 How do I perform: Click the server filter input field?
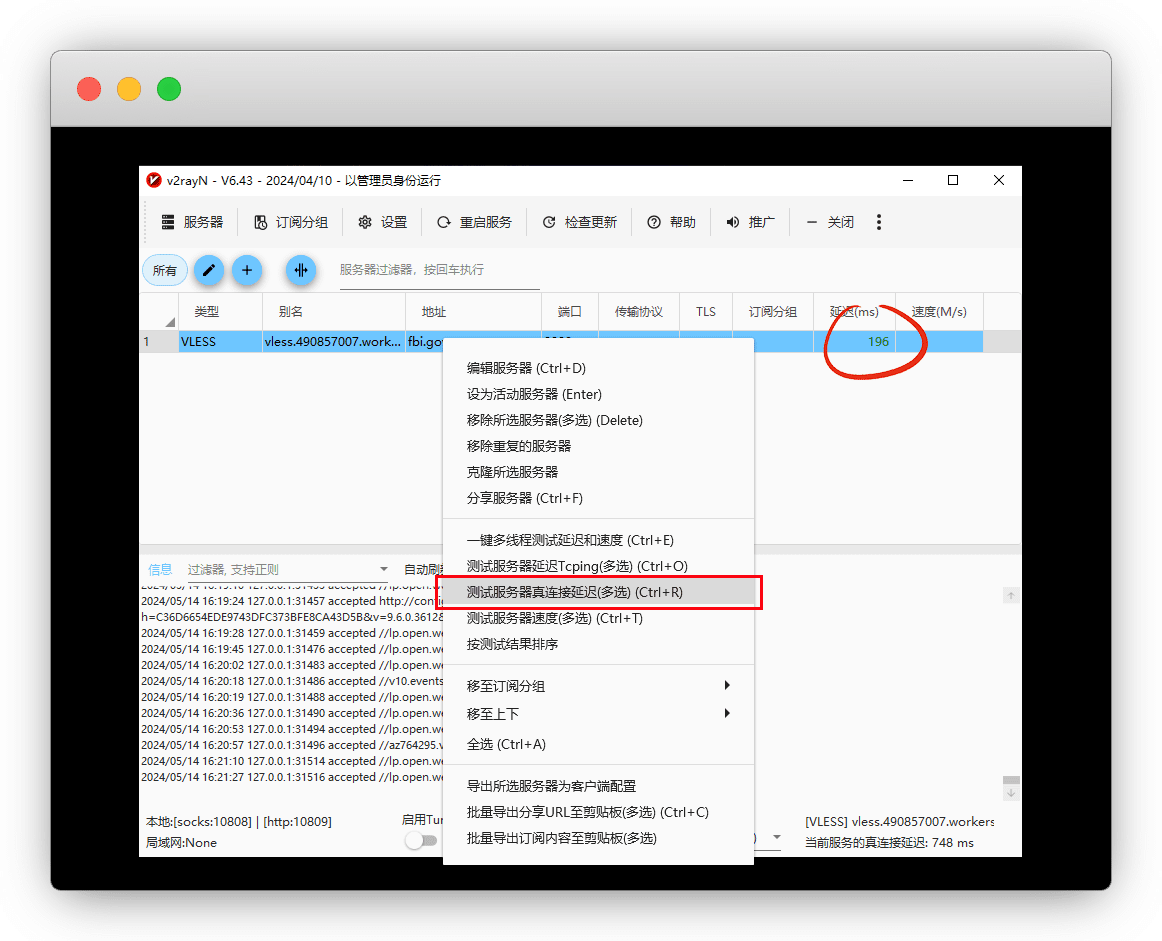pyautogui.click(x=438, y=270)
